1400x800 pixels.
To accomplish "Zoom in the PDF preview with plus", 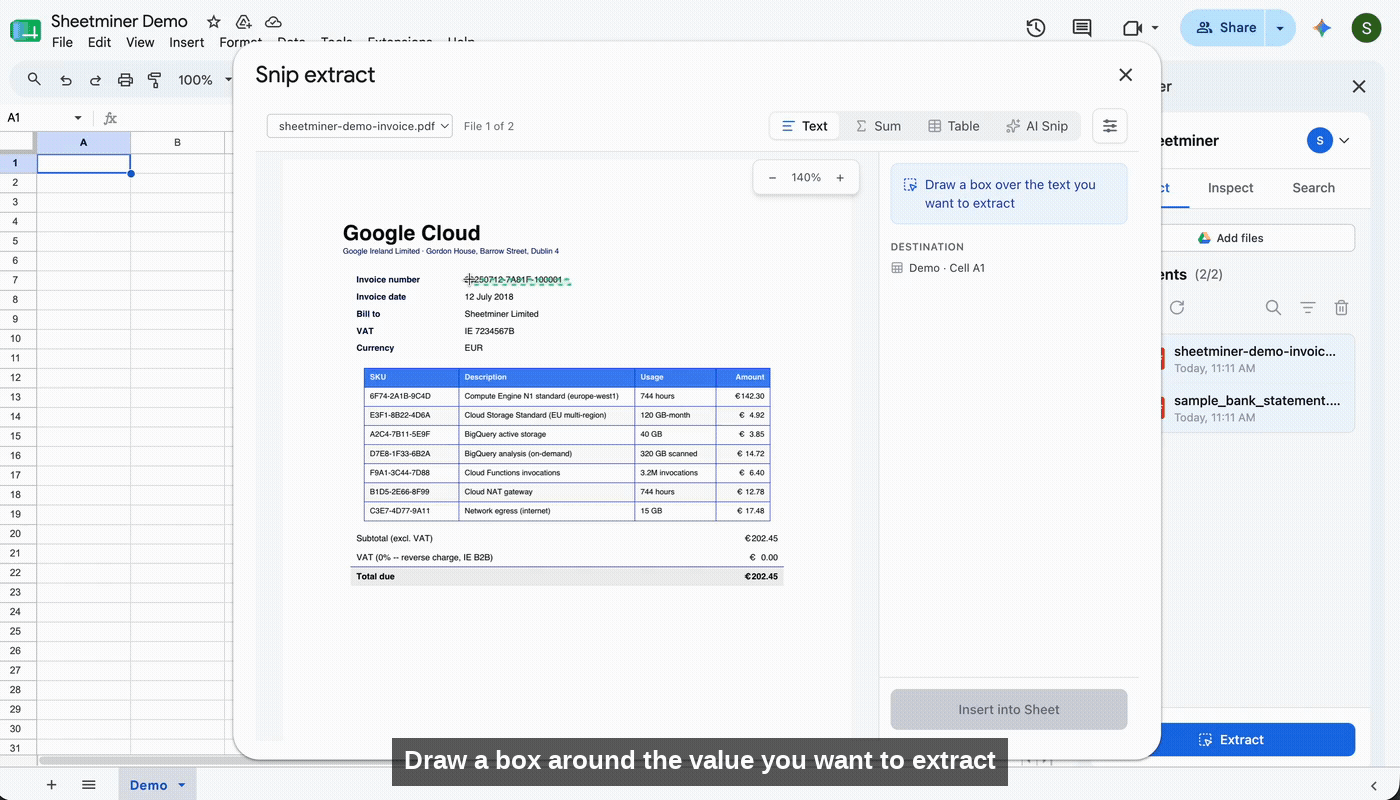I will (x=840, y=178).
